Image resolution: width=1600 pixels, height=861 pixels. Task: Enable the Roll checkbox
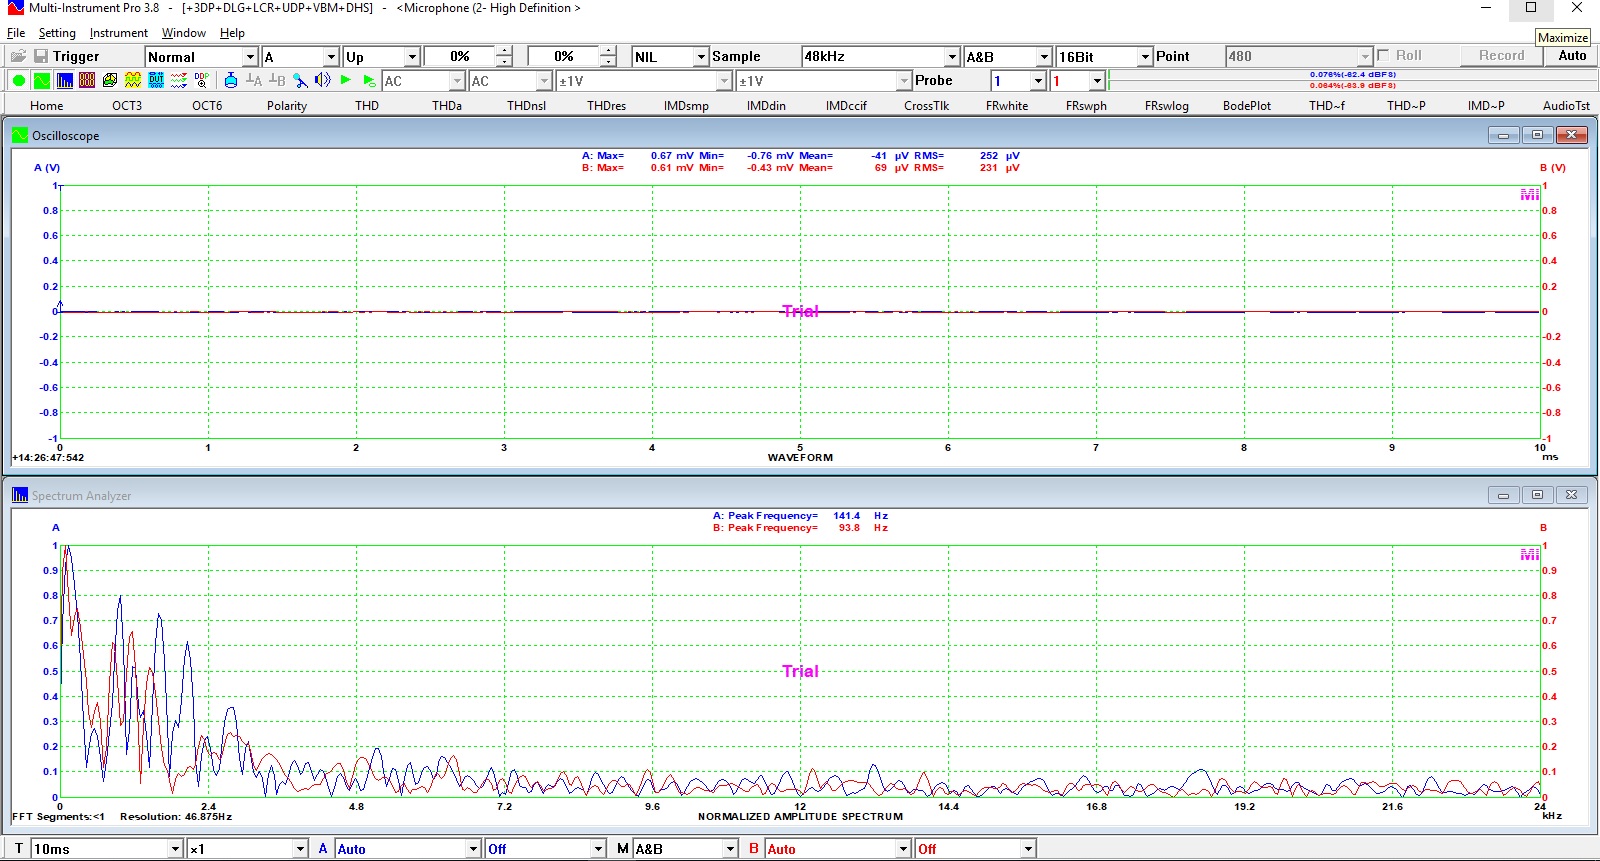(1383, 56)
